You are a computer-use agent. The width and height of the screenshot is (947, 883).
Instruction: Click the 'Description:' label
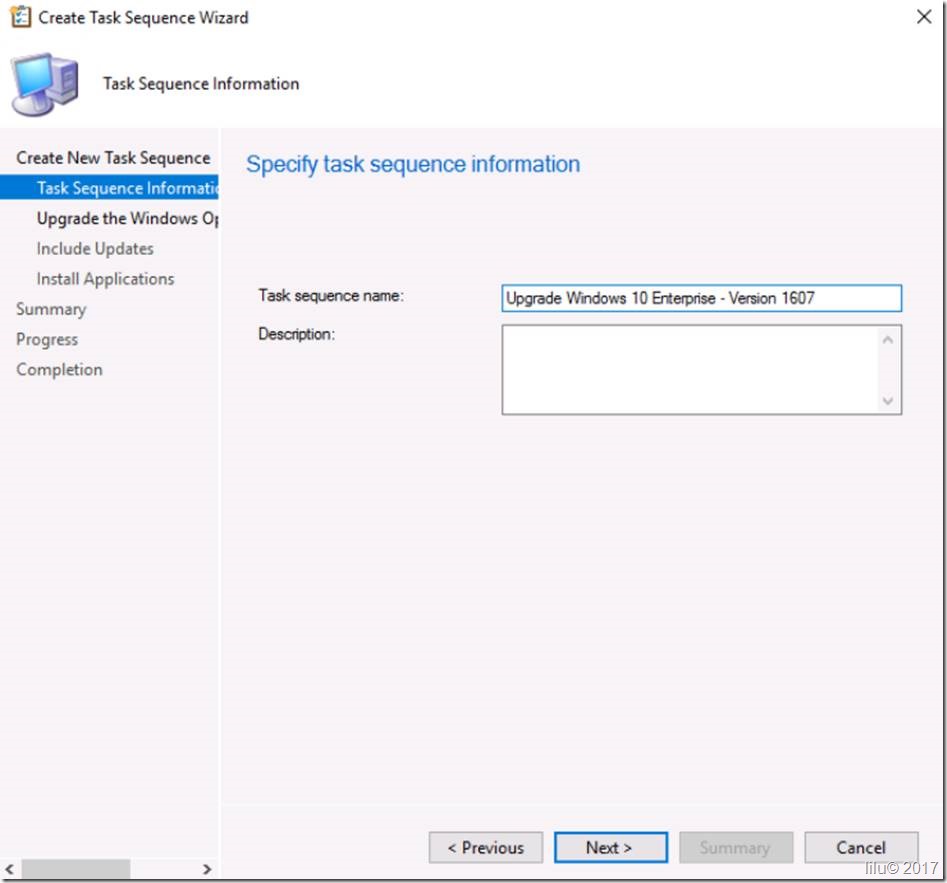pos(297,334)
